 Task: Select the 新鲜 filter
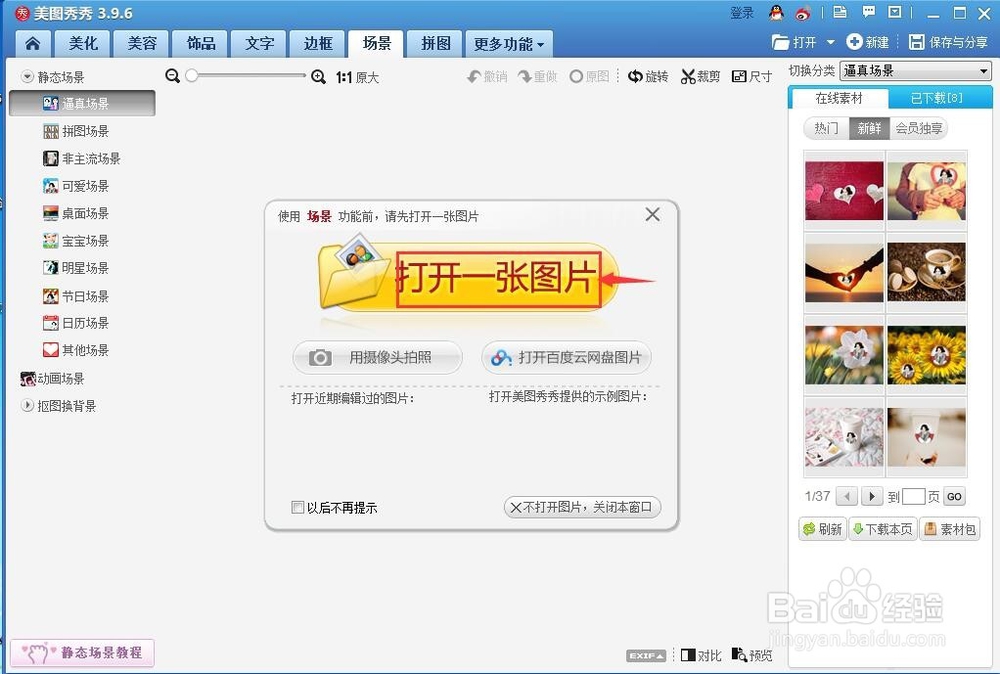pyautogui.click(x=869, y=128)
